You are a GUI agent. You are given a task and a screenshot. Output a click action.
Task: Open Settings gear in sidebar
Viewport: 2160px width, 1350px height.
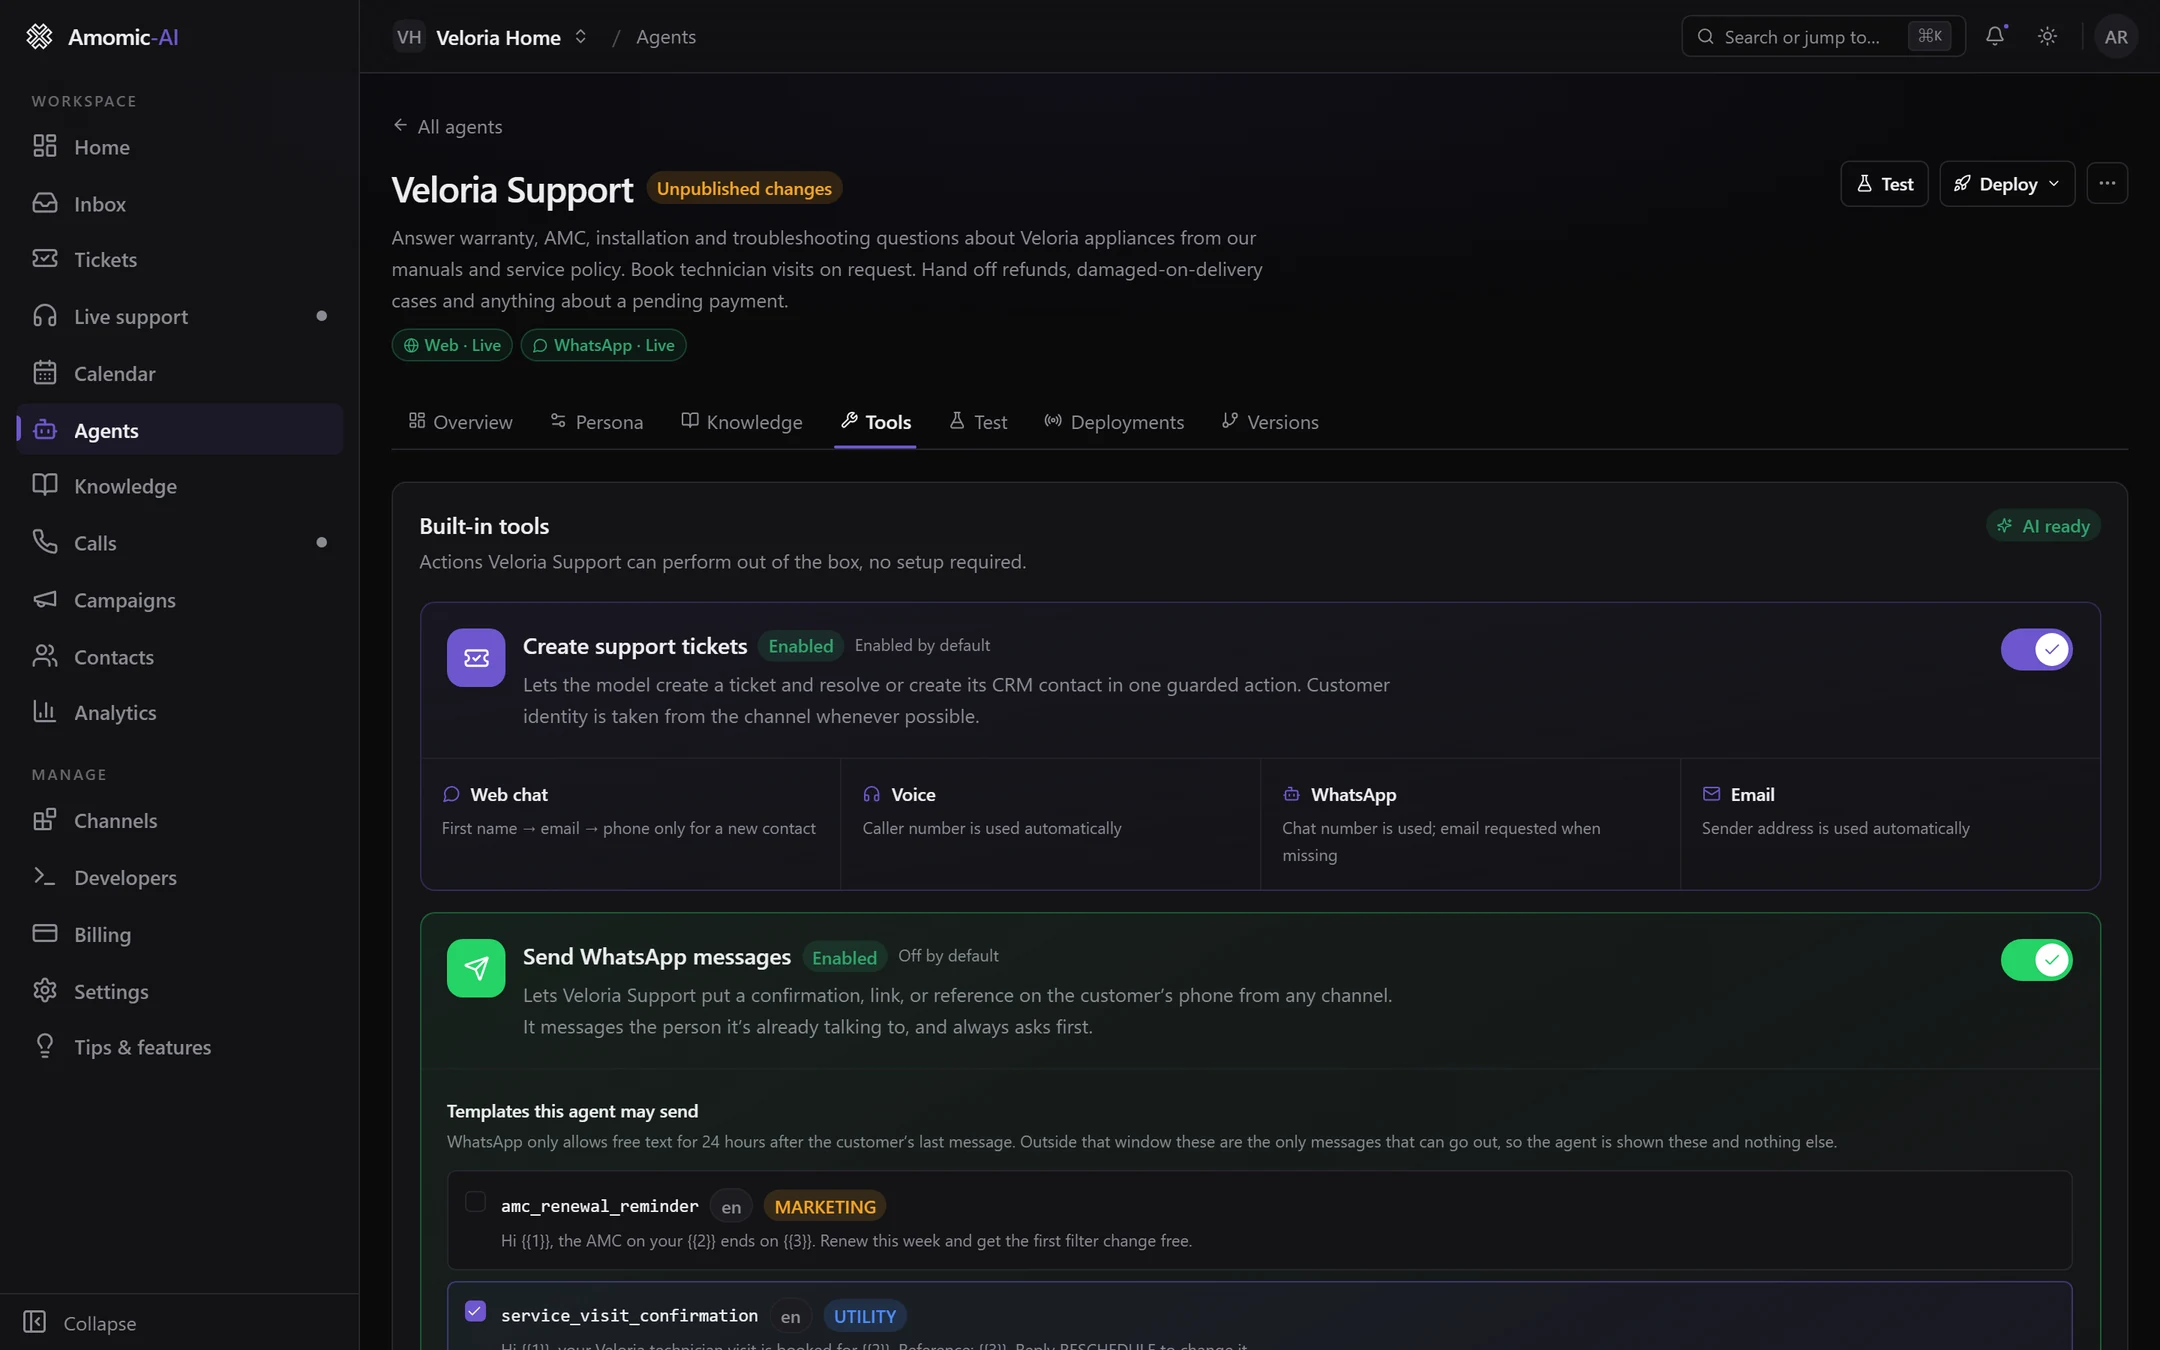pyautogui.click(x=180, y=991)
